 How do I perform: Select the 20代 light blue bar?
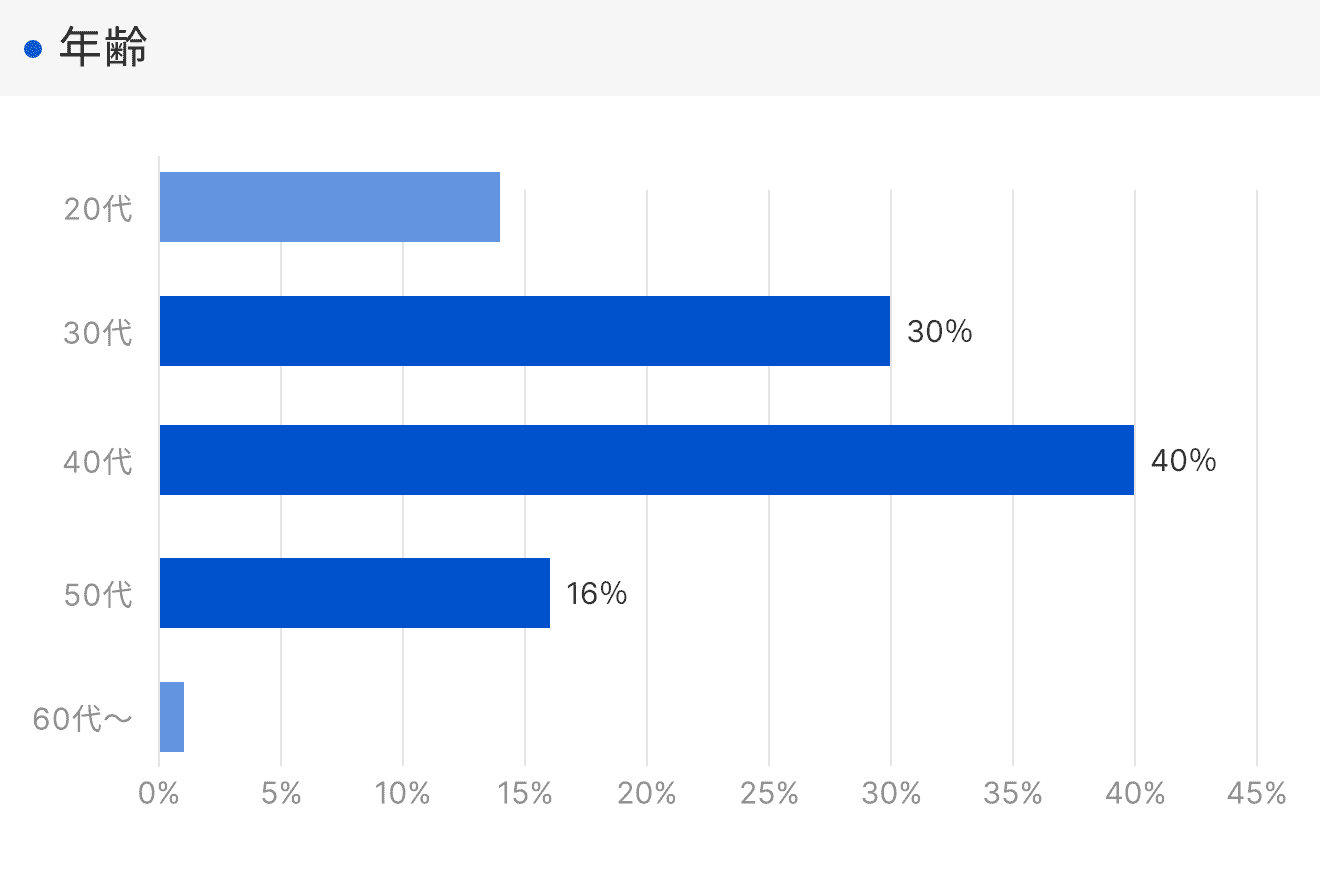click(x=329, y=207)
